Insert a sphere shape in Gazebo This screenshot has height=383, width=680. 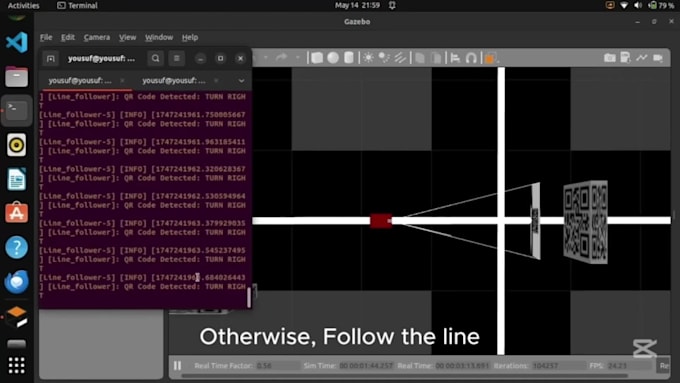tap(333, 58)
